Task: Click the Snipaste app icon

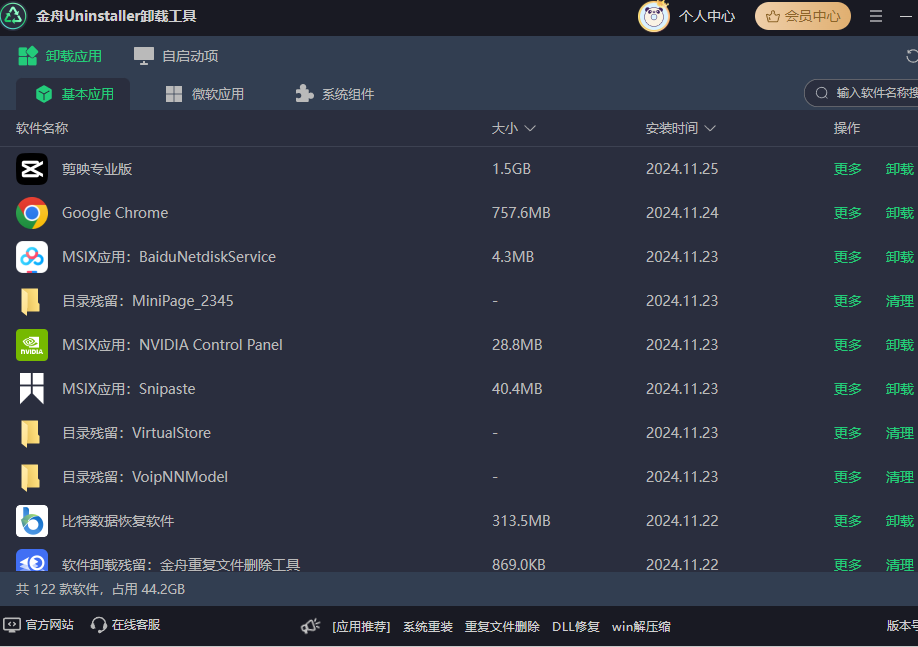Action: tap(32, 389)
